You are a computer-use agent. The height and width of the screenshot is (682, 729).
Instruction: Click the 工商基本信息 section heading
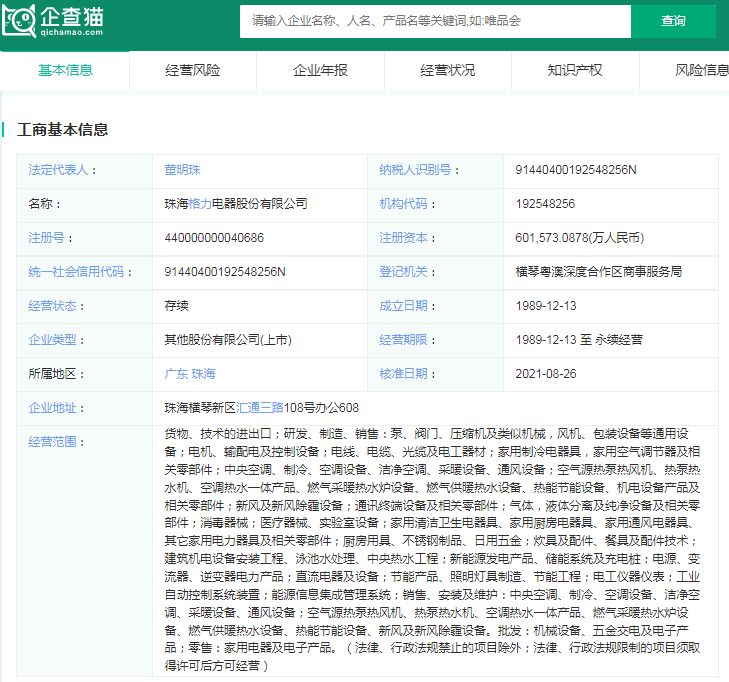click(x=62, y=130)
